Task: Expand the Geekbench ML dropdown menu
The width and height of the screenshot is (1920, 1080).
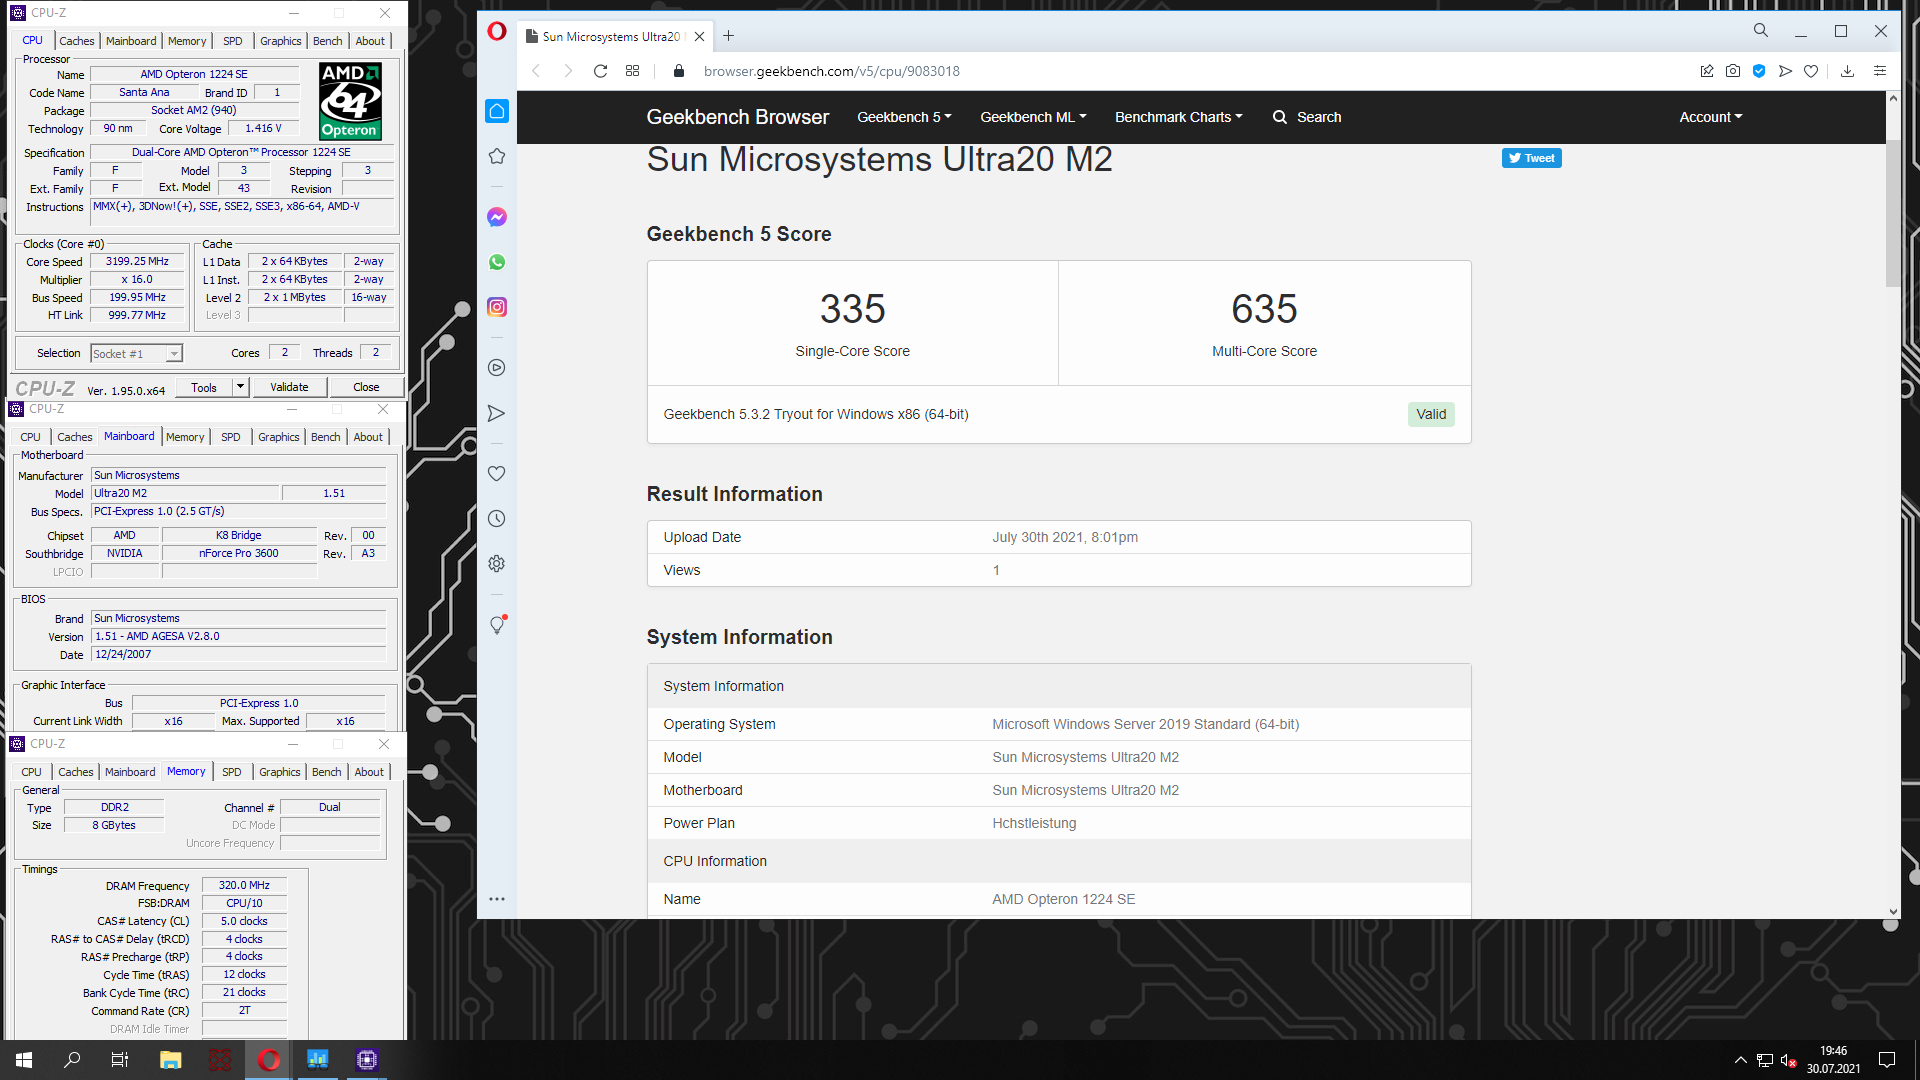Action: (x=1033, y=117)
